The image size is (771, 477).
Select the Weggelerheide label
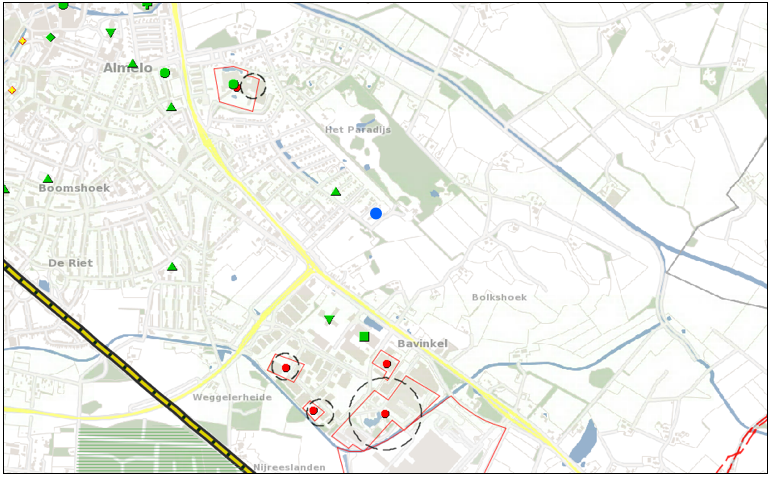[x=232, y=397]
